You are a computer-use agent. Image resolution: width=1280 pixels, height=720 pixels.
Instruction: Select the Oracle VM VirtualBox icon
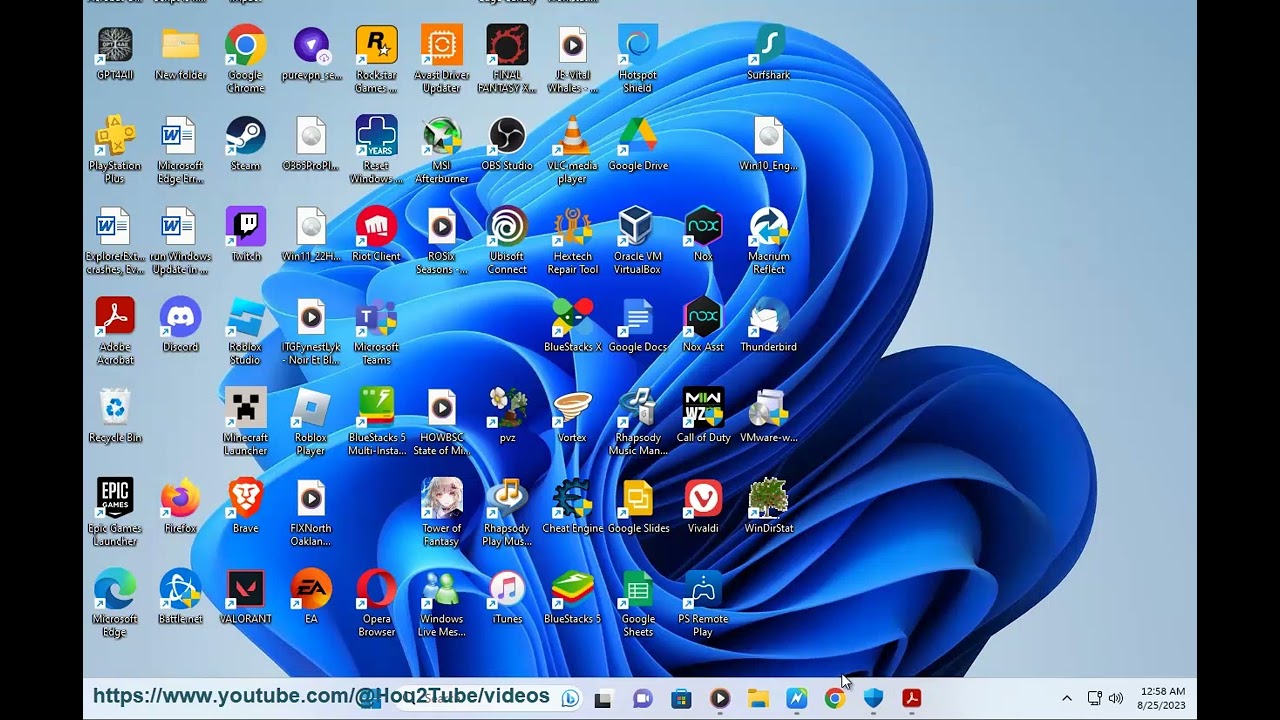[x=638, y=226]
